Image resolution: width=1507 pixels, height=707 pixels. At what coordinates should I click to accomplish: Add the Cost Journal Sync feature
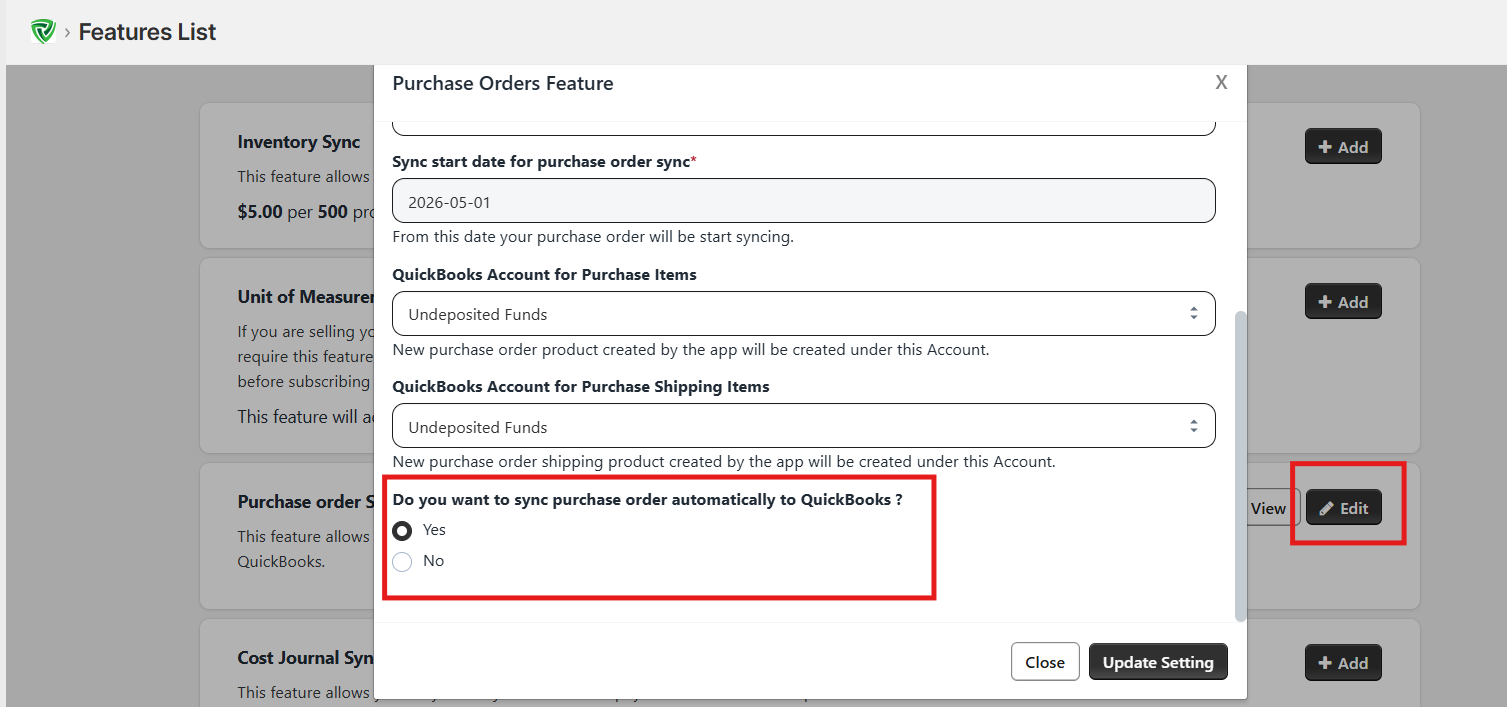point(1343,662)
